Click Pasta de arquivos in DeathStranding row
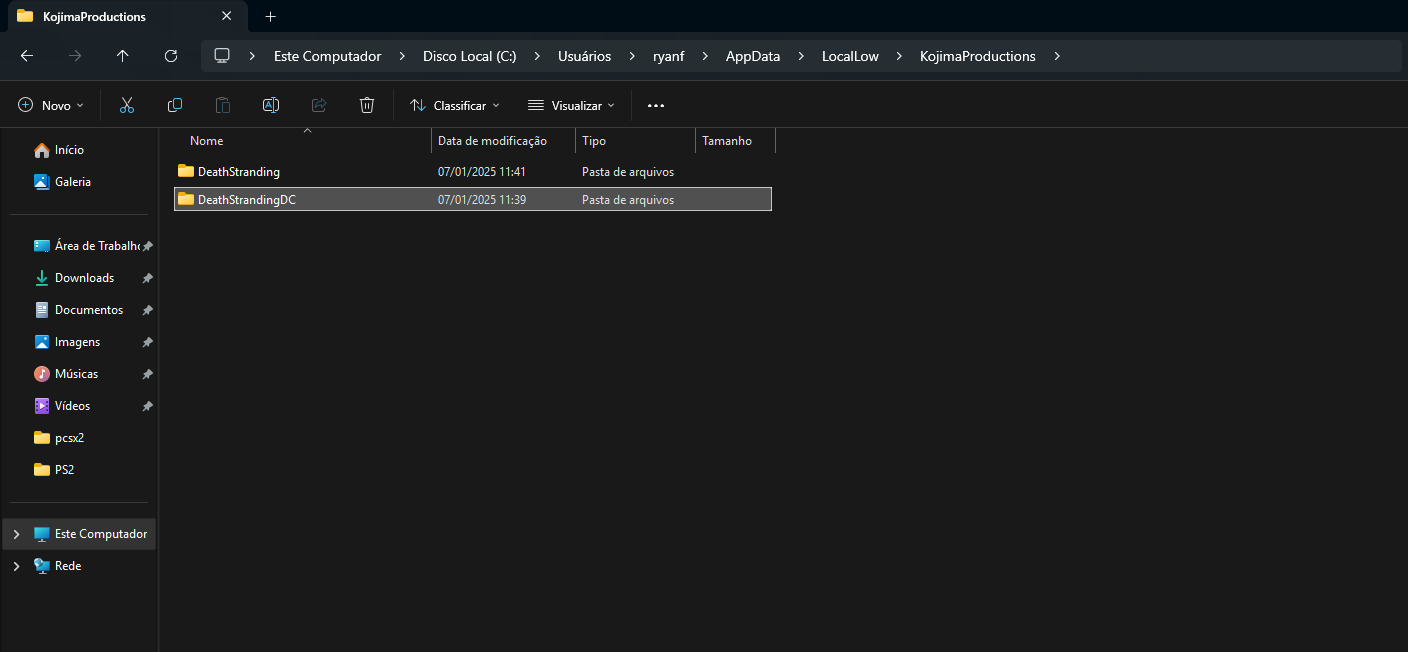Image resolution: width=1408 pixels, height=652 pixels. coord(628,172)
